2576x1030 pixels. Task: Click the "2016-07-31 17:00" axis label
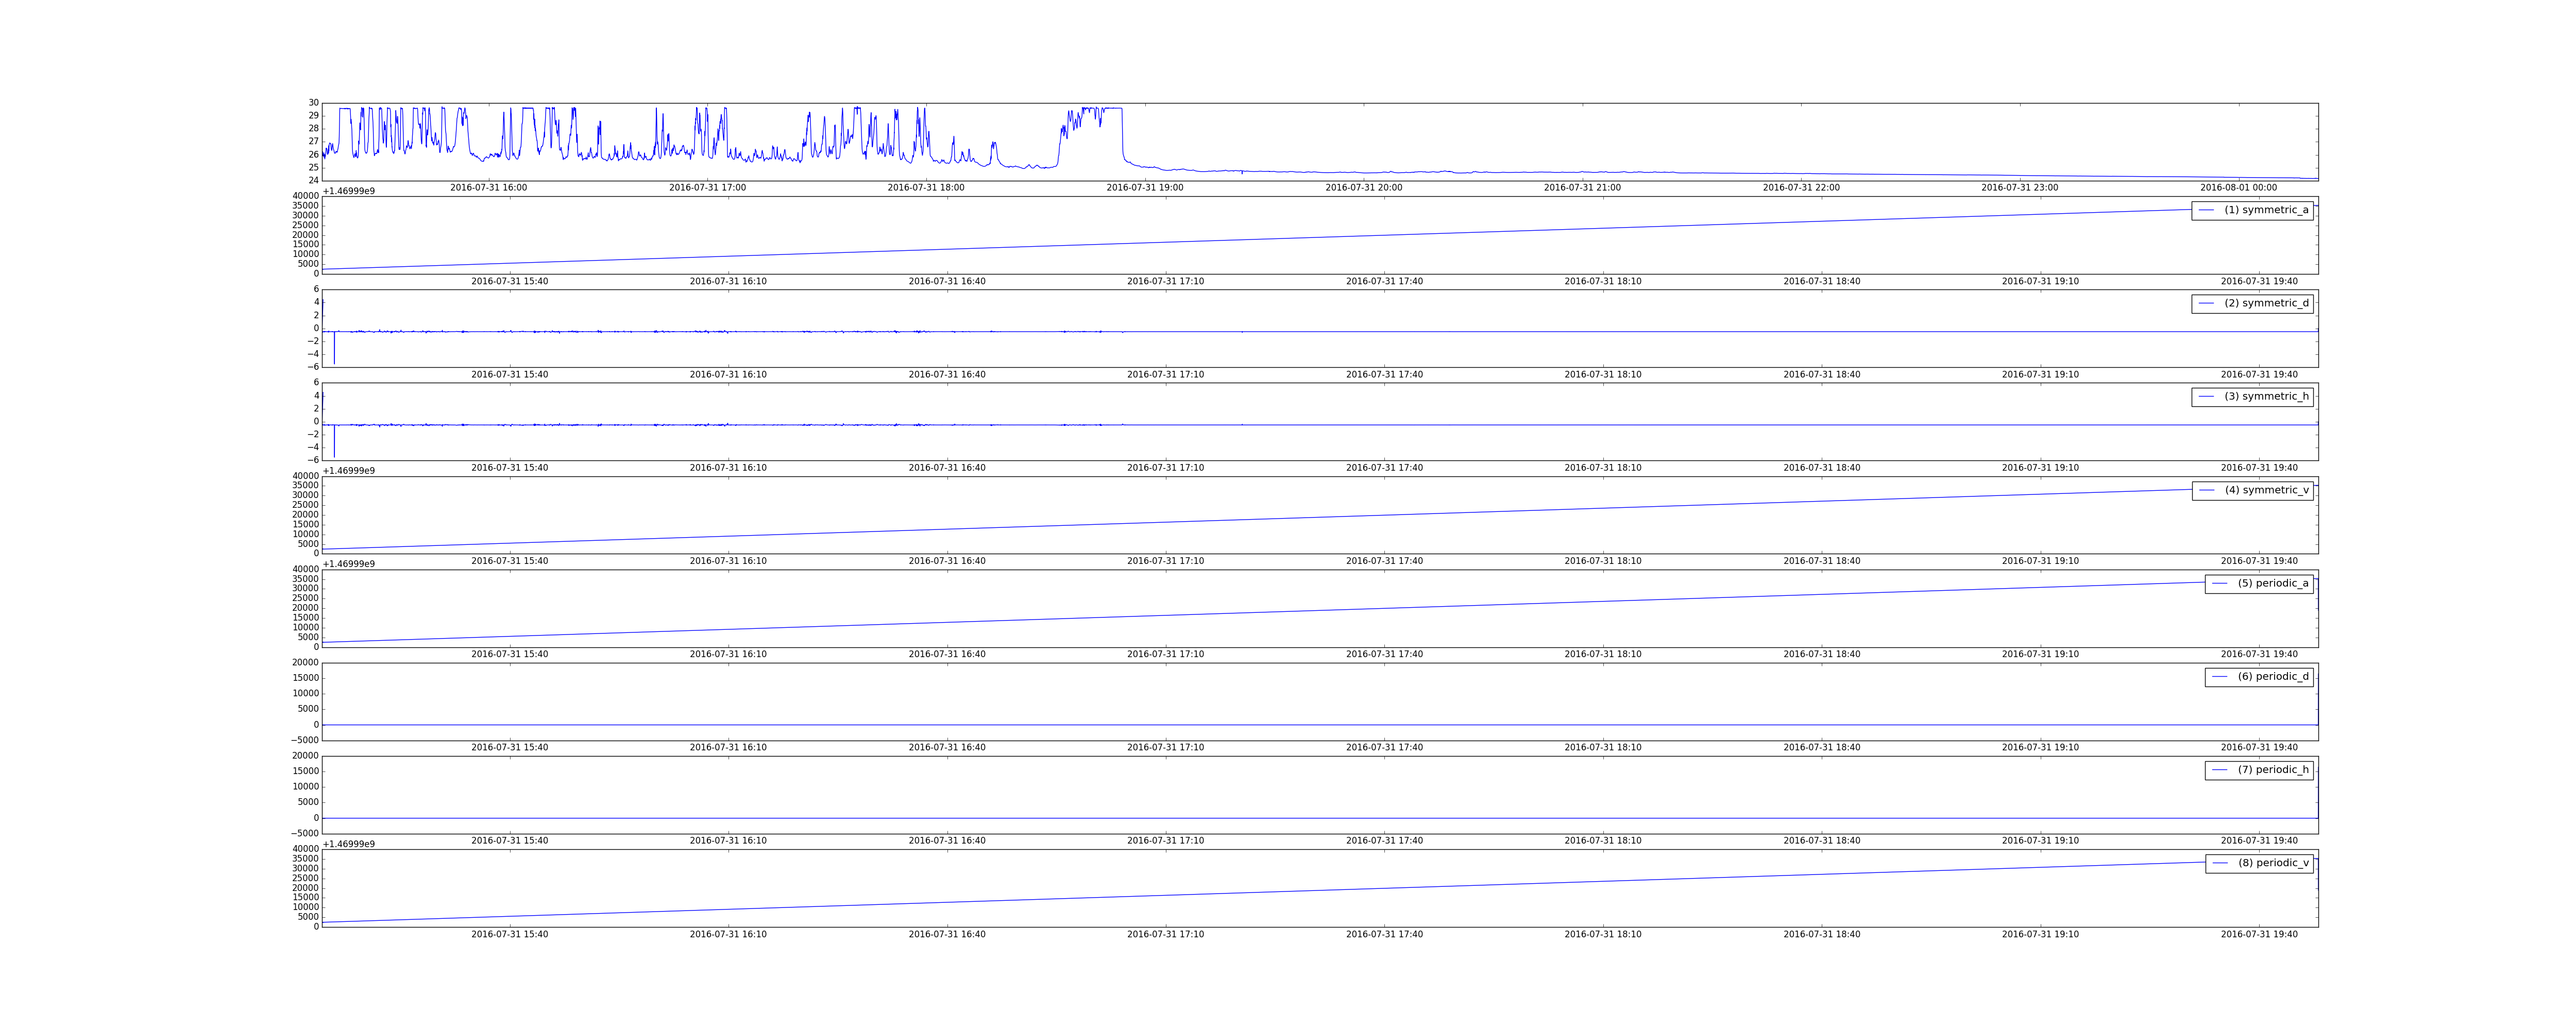[707, 188]
